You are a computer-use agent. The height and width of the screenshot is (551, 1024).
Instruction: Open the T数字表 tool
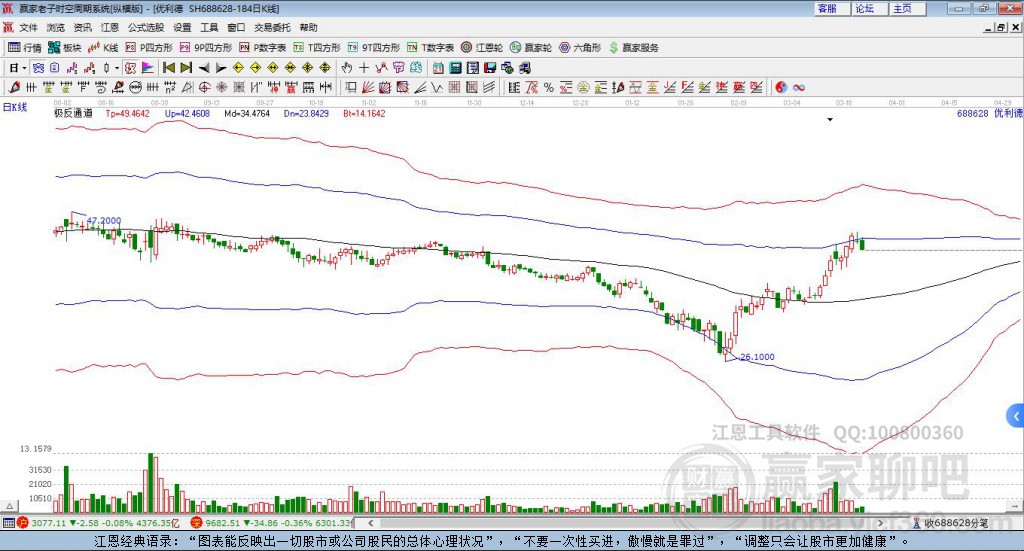[430, 48]
